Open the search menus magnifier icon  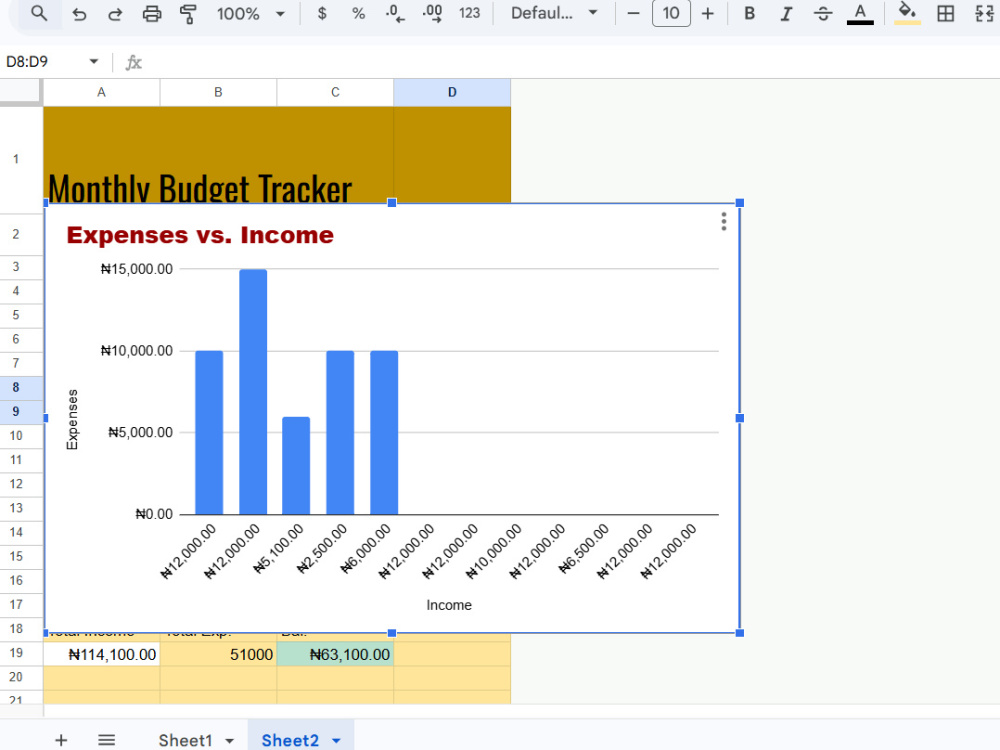point(39,13)
